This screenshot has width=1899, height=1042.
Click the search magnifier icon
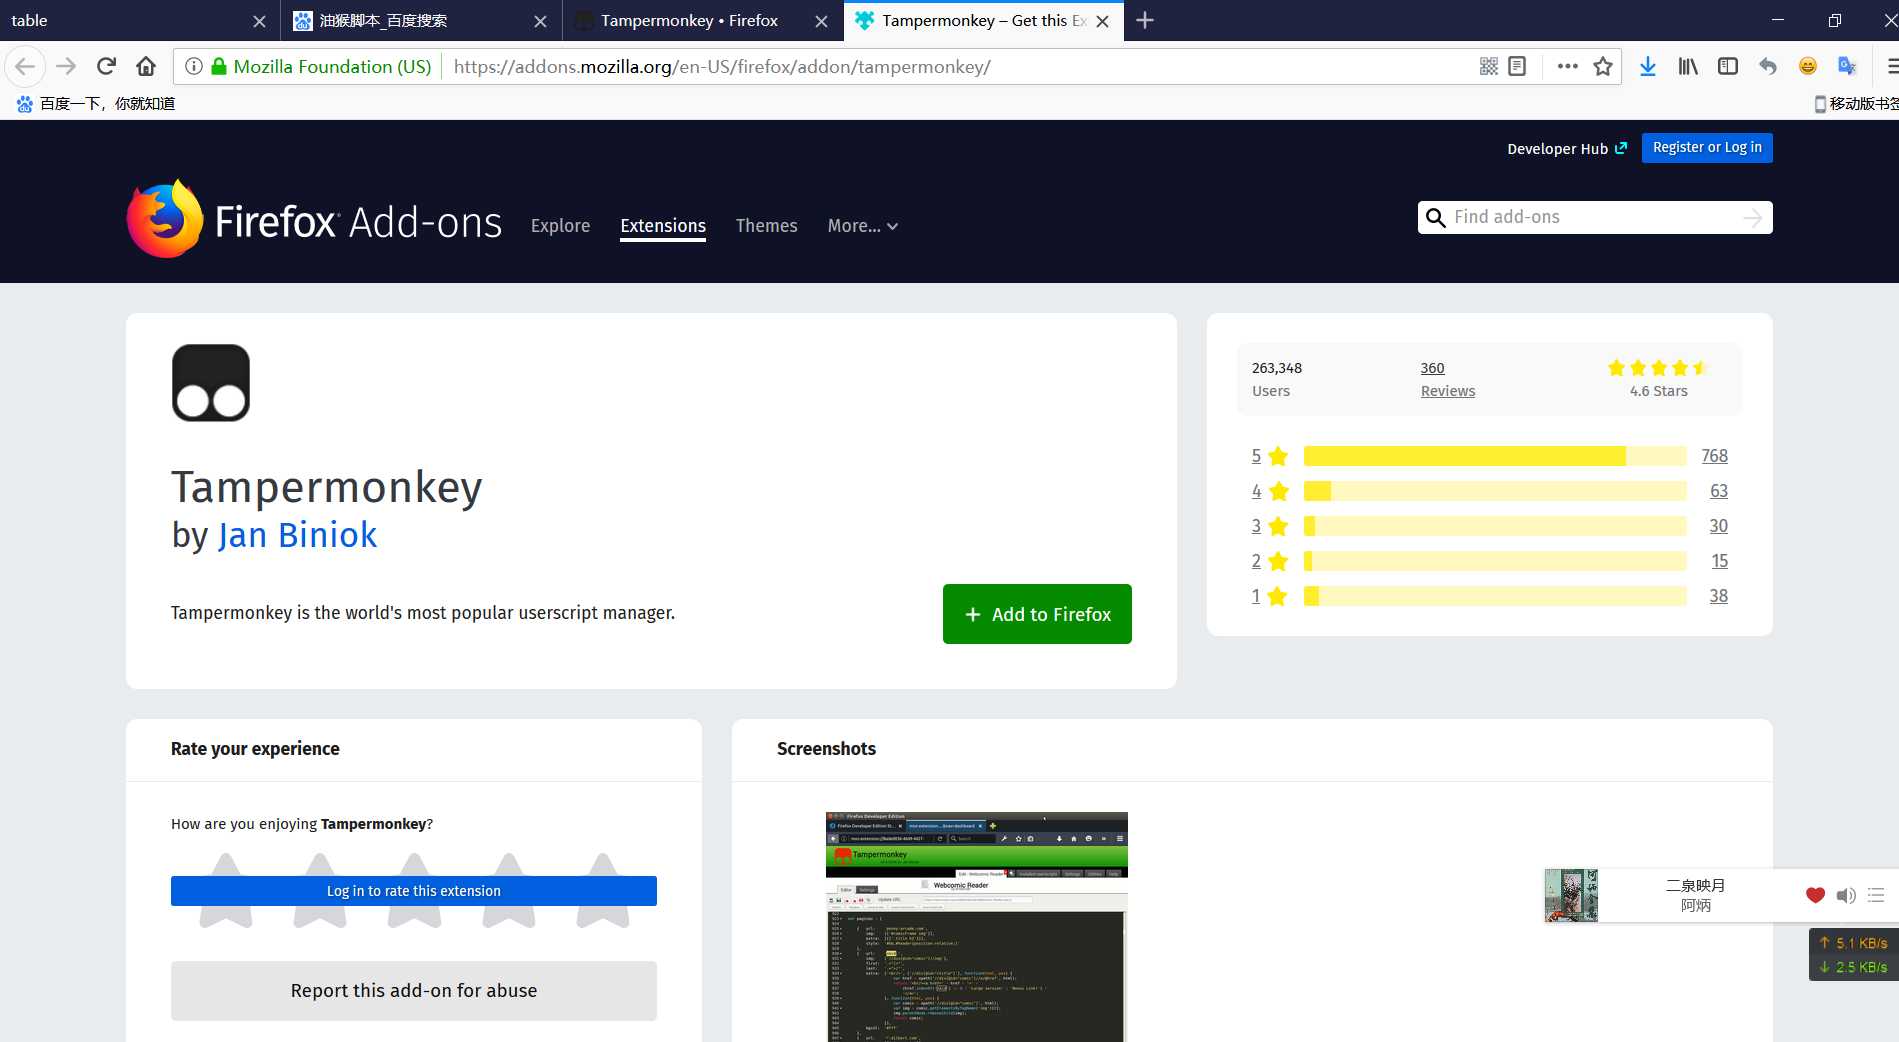[x=1435, y=218]
